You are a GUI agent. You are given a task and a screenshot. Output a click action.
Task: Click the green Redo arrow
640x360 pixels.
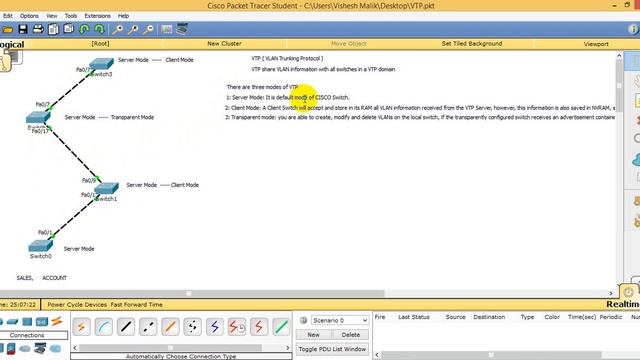[99, 29]
